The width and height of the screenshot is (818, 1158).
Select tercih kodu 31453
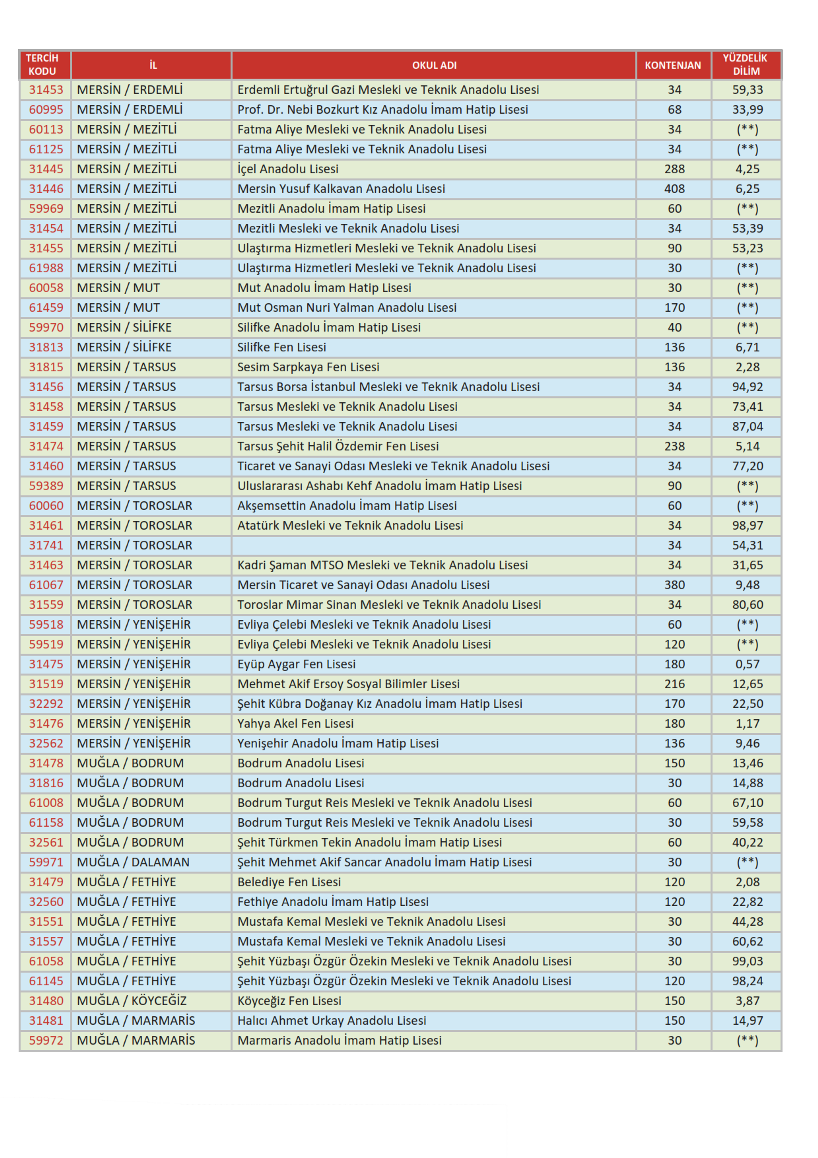(x=47, y=90)
